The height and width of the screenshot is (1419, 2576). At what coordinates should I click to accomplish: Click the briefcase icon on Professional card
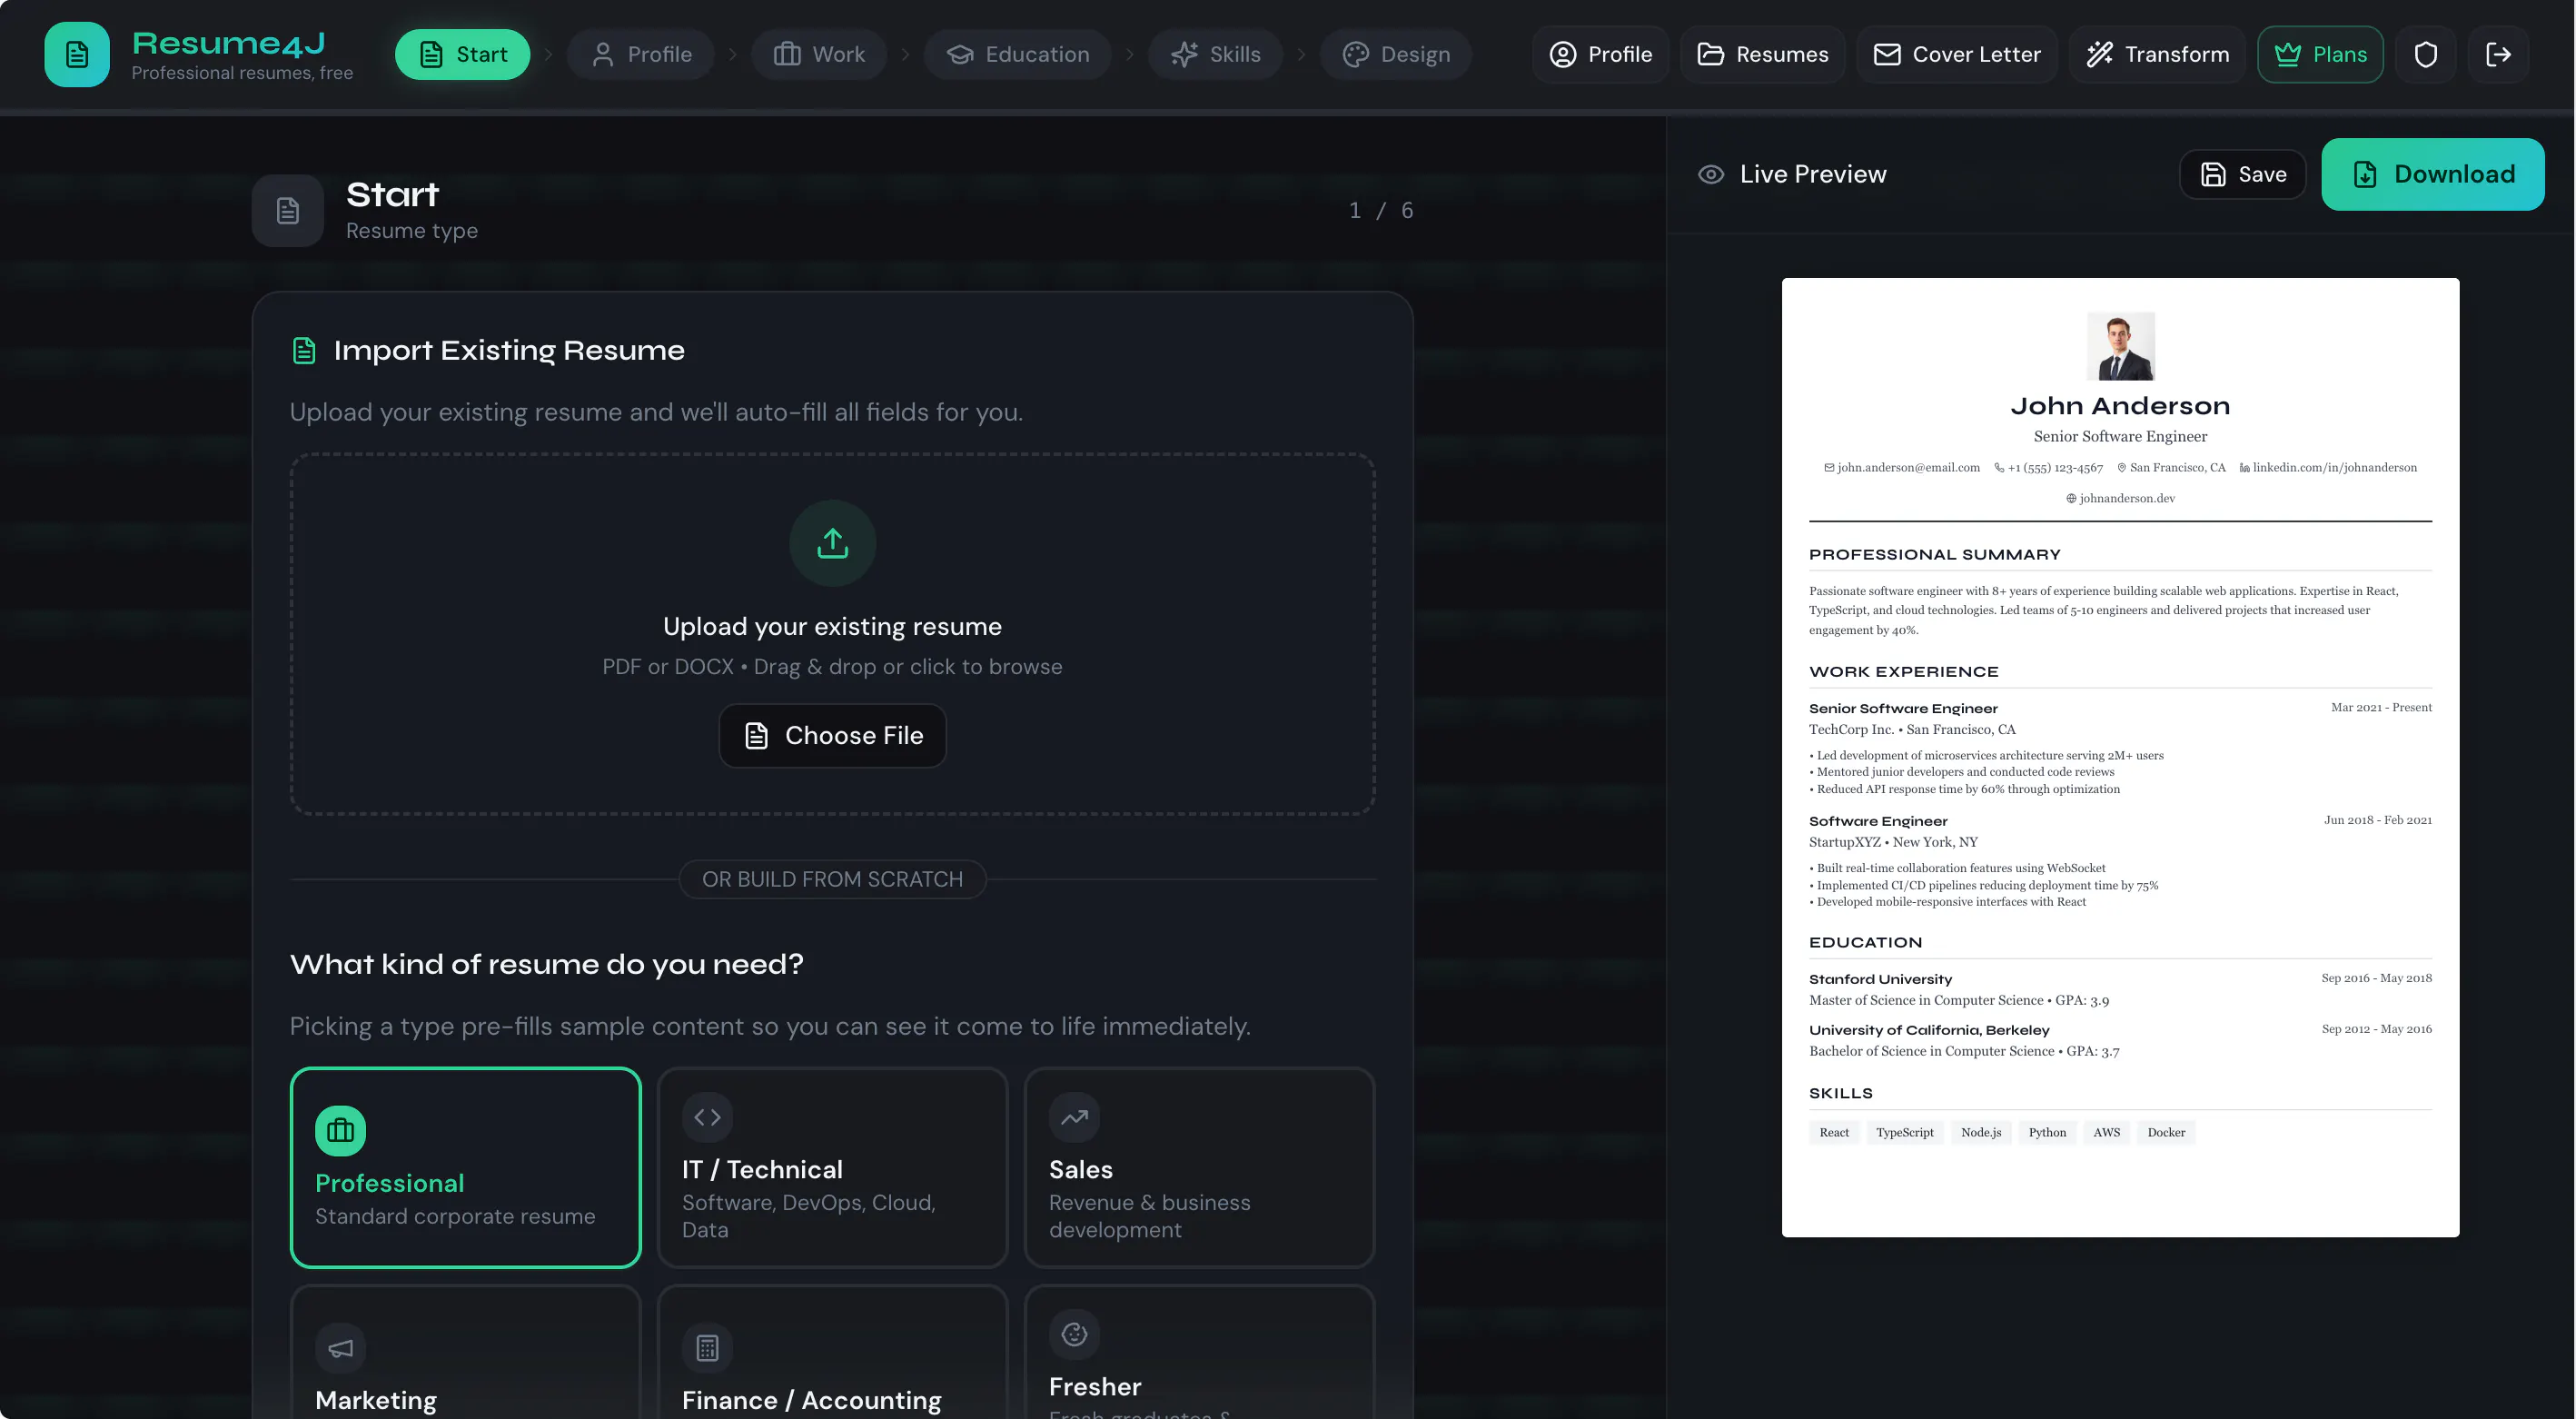[x=340, y=1130]
